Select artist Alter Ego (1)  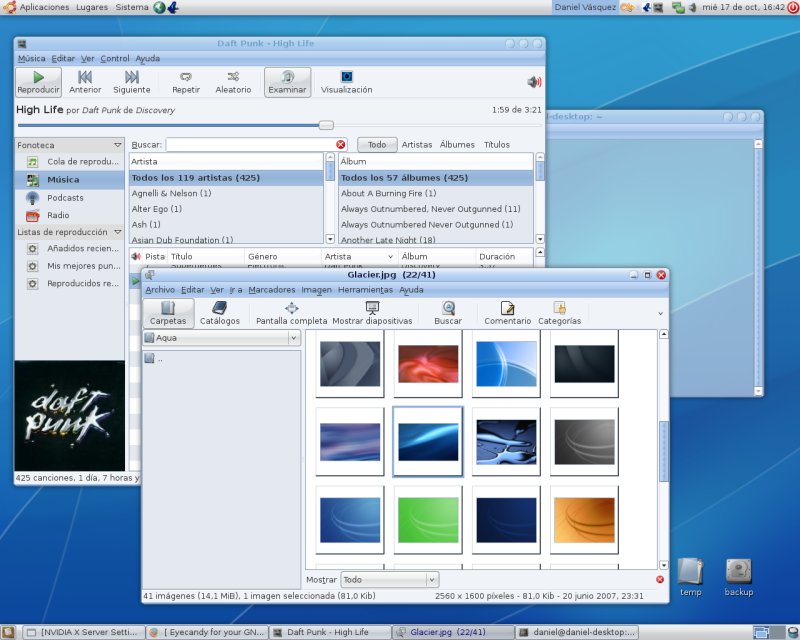[227, 209]
